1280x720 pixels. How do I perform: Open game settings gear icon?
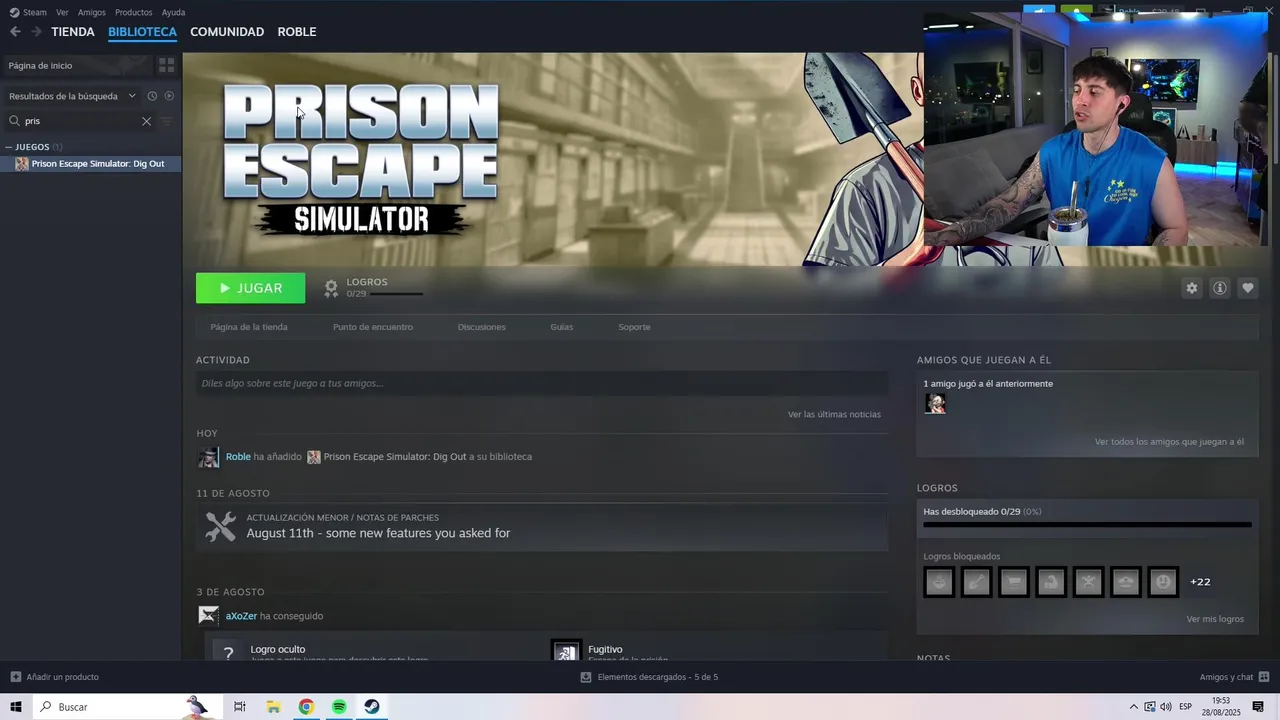(x=1191, y=288)
